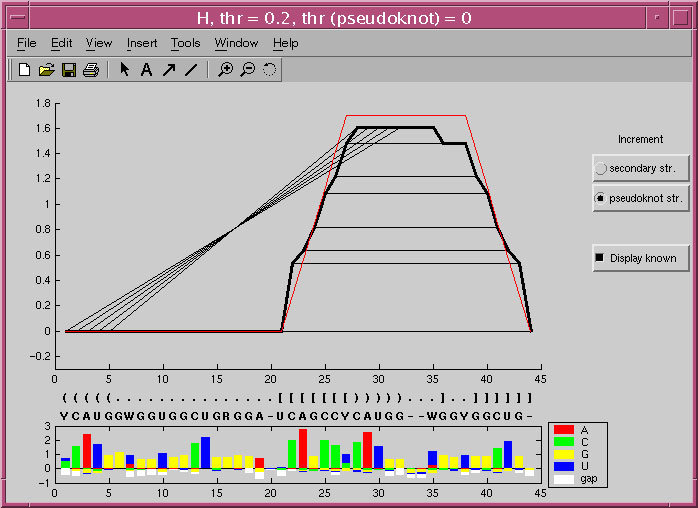Activate the Rotate 3D tool
The width and height of the screenshot is (698, 508).
click(x=269, y=70)
